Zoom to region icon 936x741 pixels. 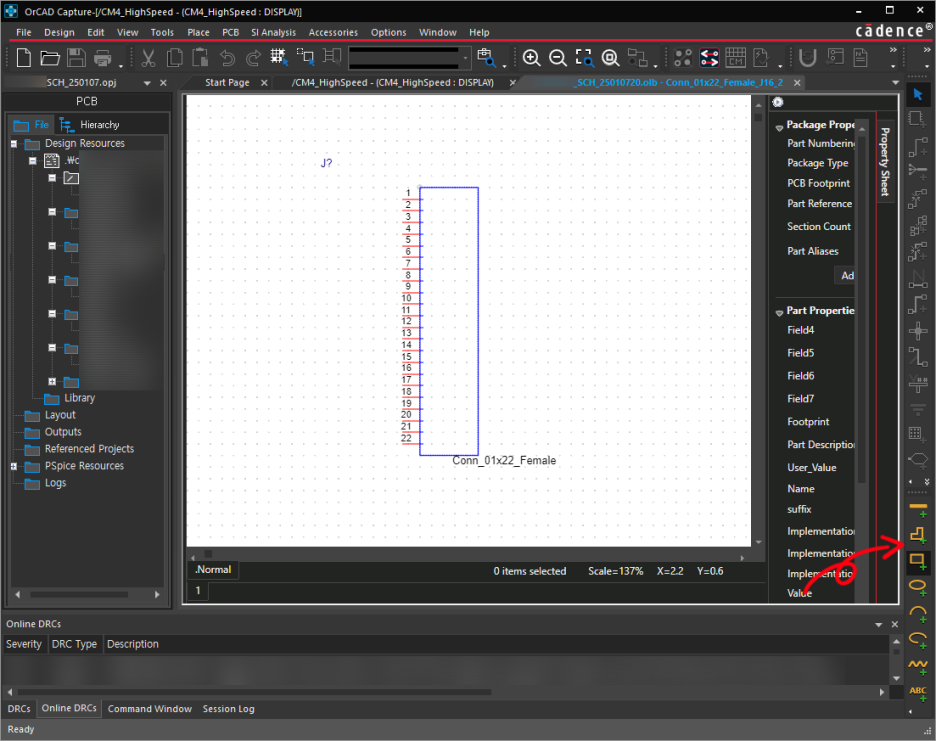pyautogui.click(x=584, y=58)
